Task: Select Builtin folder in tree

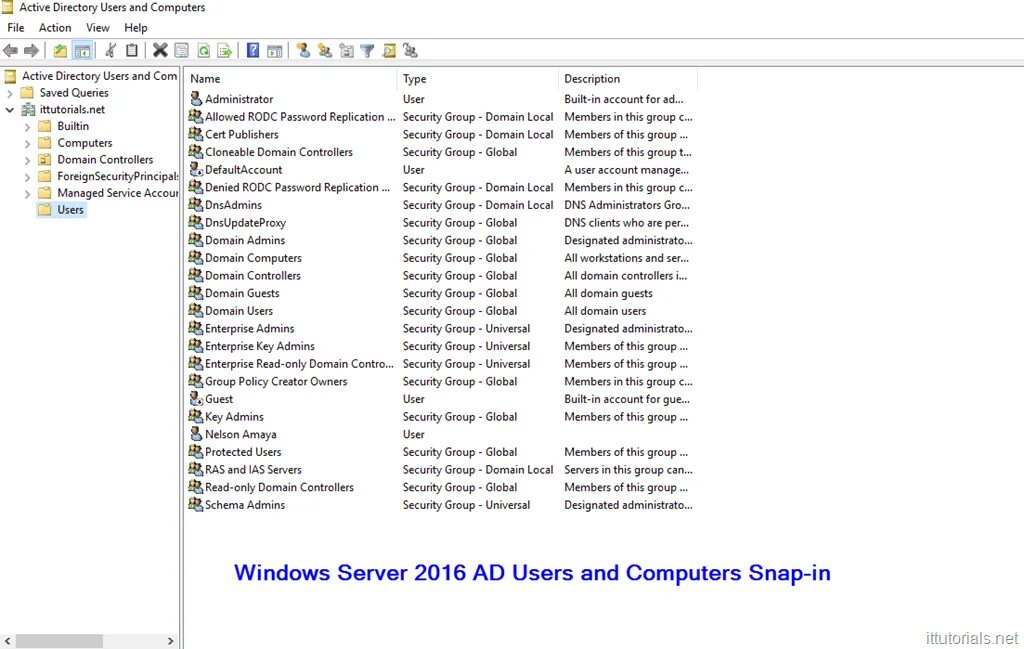Action: (x=72, y=126)
